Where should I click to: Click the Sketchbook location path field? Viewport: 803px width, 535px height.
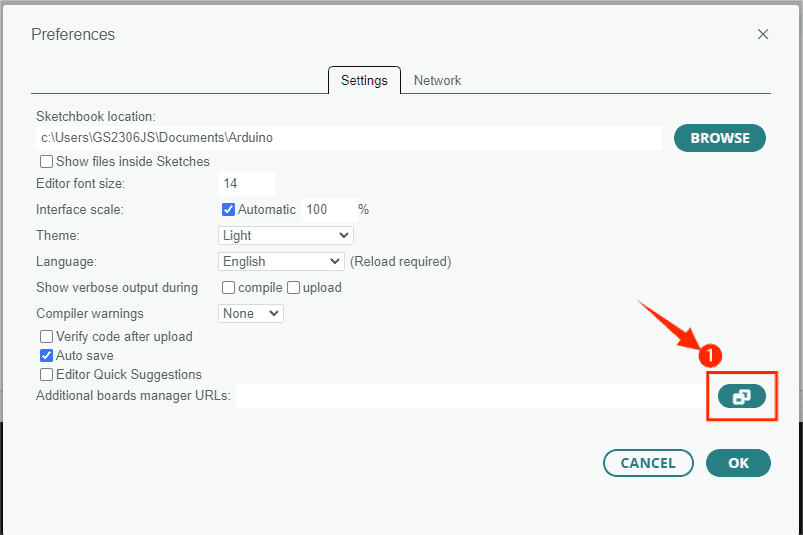(x=348, y=137)
